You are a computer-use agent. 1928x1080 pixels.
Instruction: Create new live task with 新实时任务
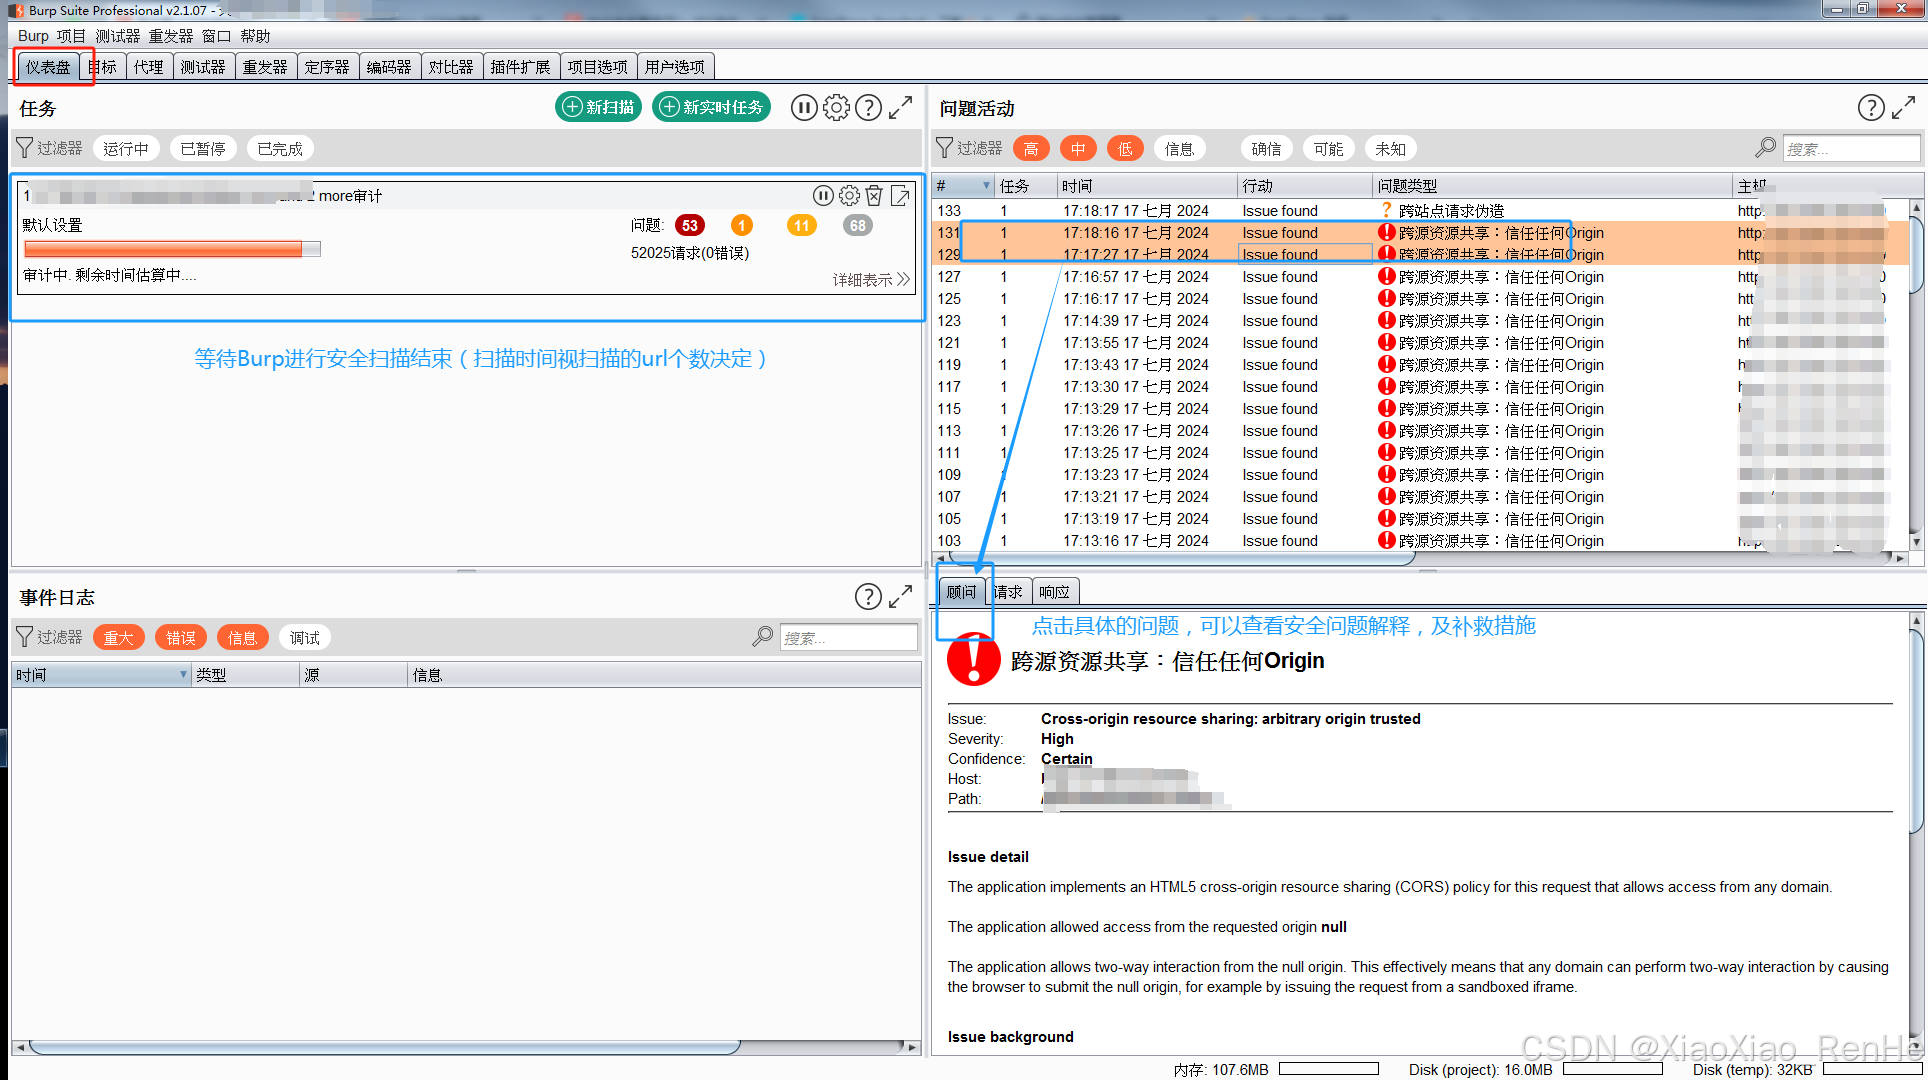pyautogui.click(x=712, y=107)
